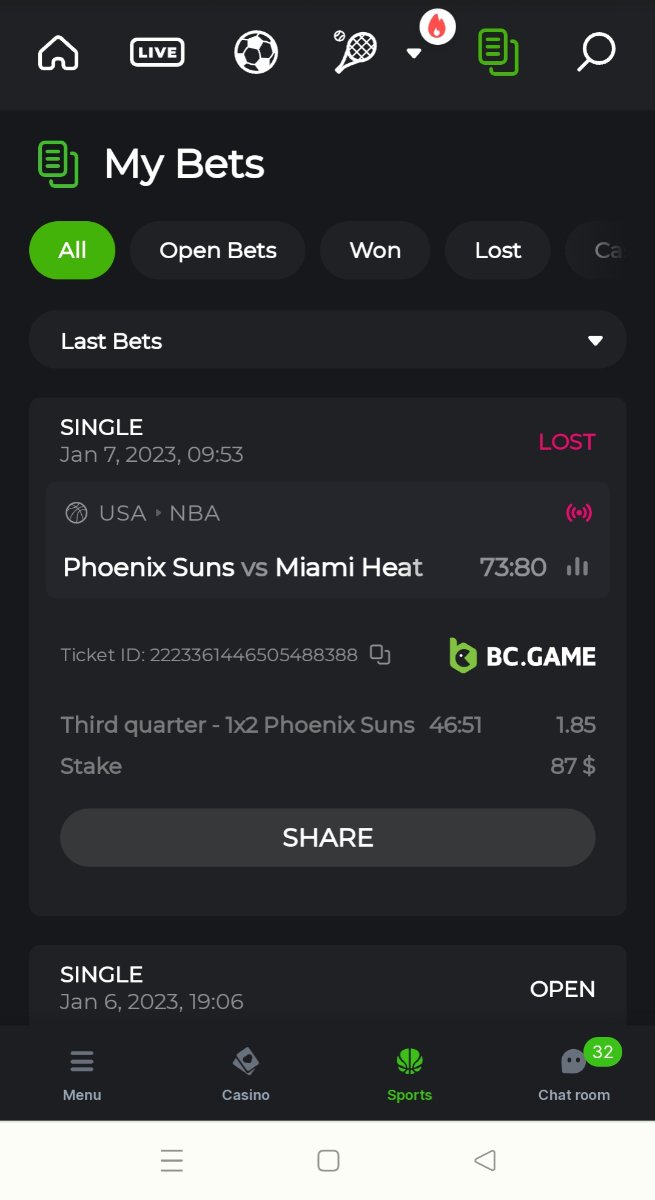Open the Casino section
The width and height of the screenshot is (655, 1200).
pos(246,1074)
